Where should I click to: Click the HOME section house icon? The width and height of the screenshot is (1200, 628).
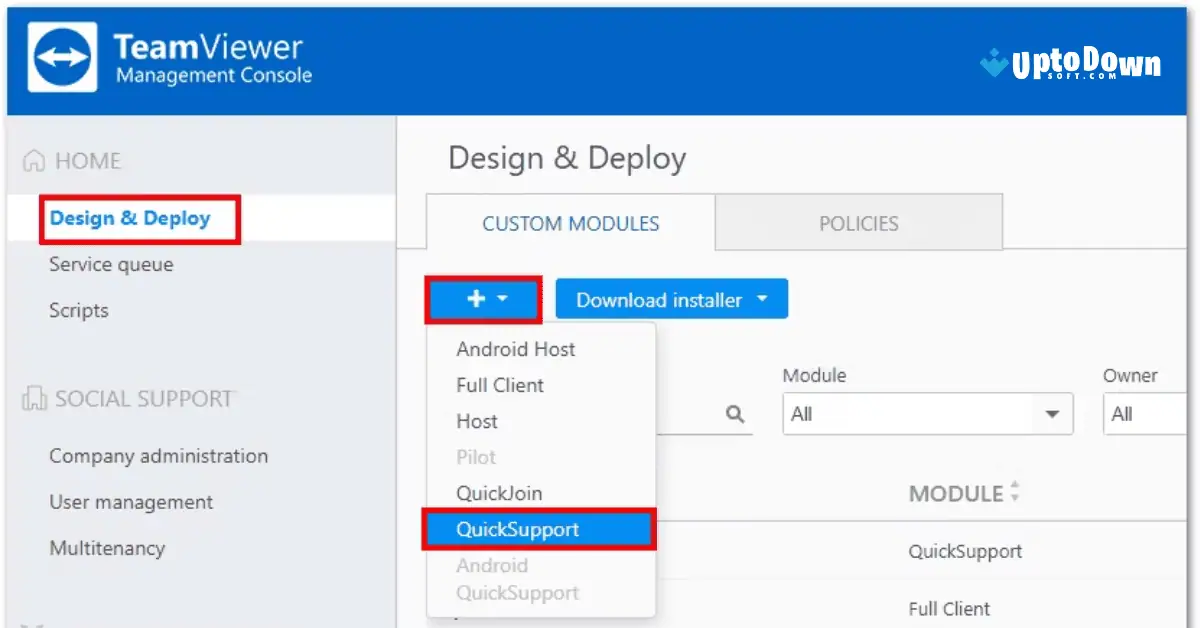coord(35,160)
